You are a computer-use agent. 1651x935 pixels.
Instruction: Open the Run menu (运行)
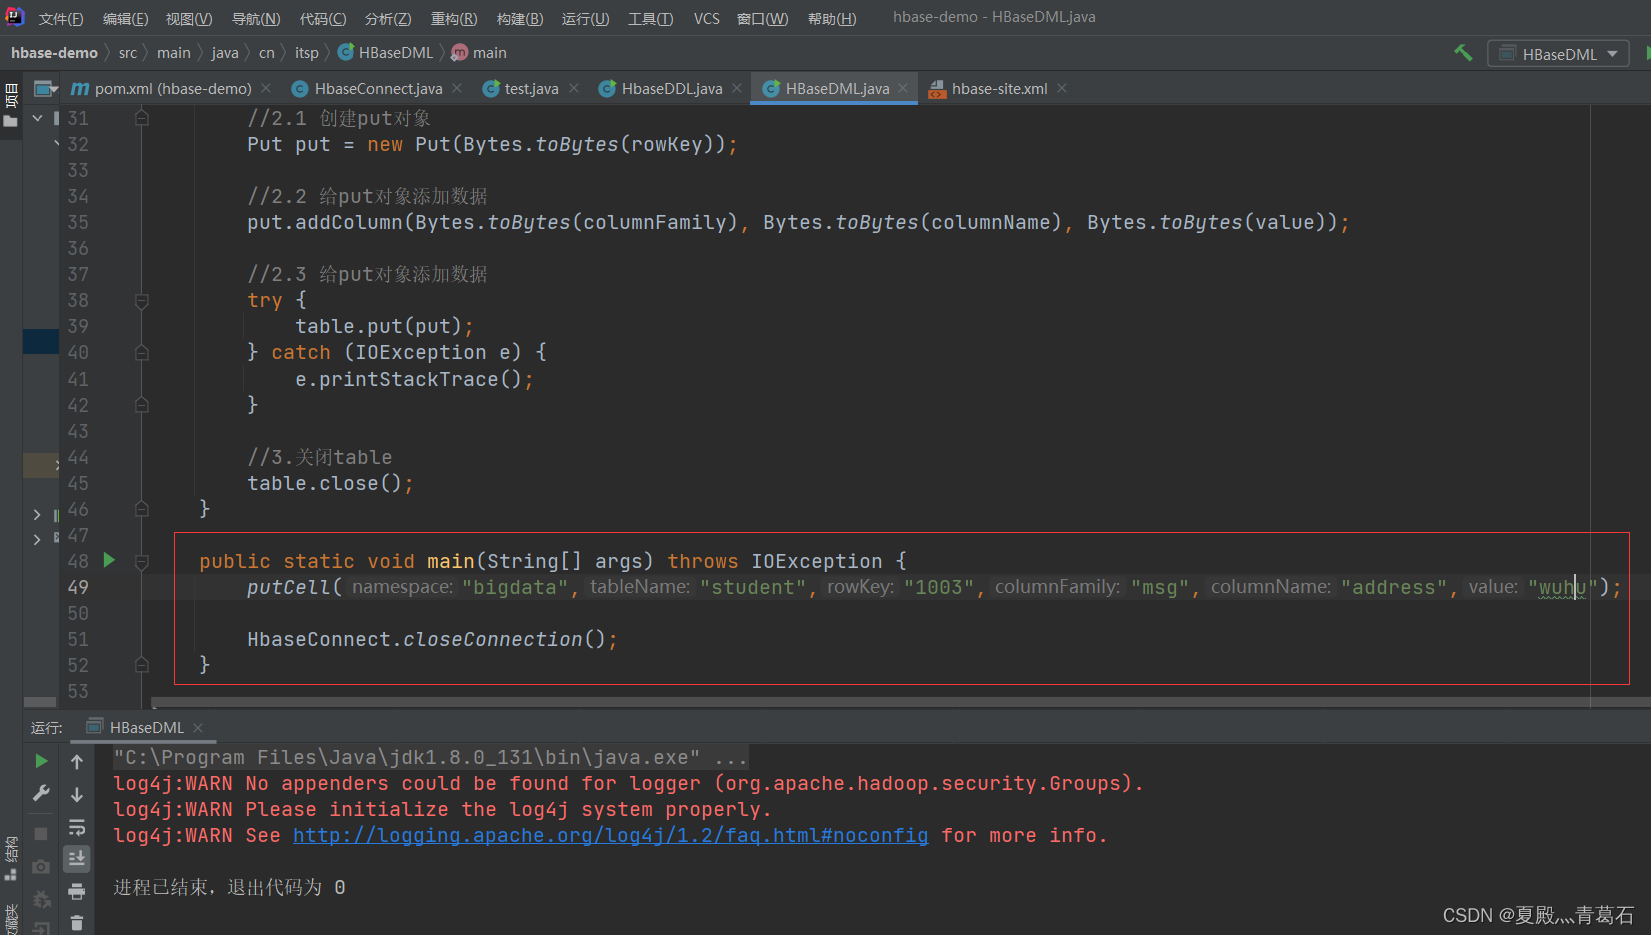[x=585, y=19]
